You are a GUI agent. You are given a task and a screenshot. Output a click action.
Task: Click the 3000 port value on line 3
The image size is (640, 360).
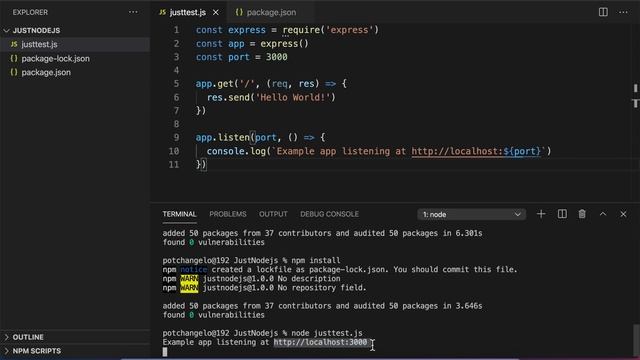(276, 57)
